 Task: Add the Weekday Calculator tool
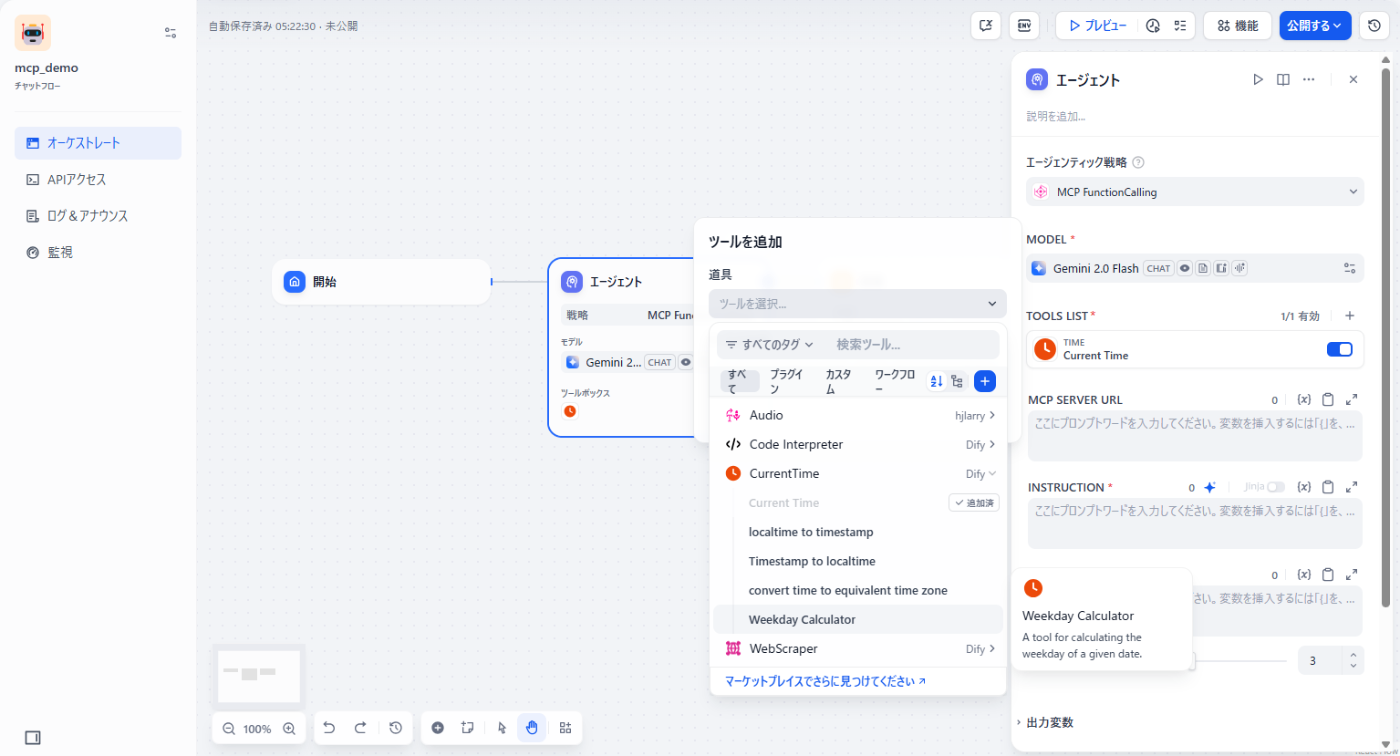(x=858, y=619)
